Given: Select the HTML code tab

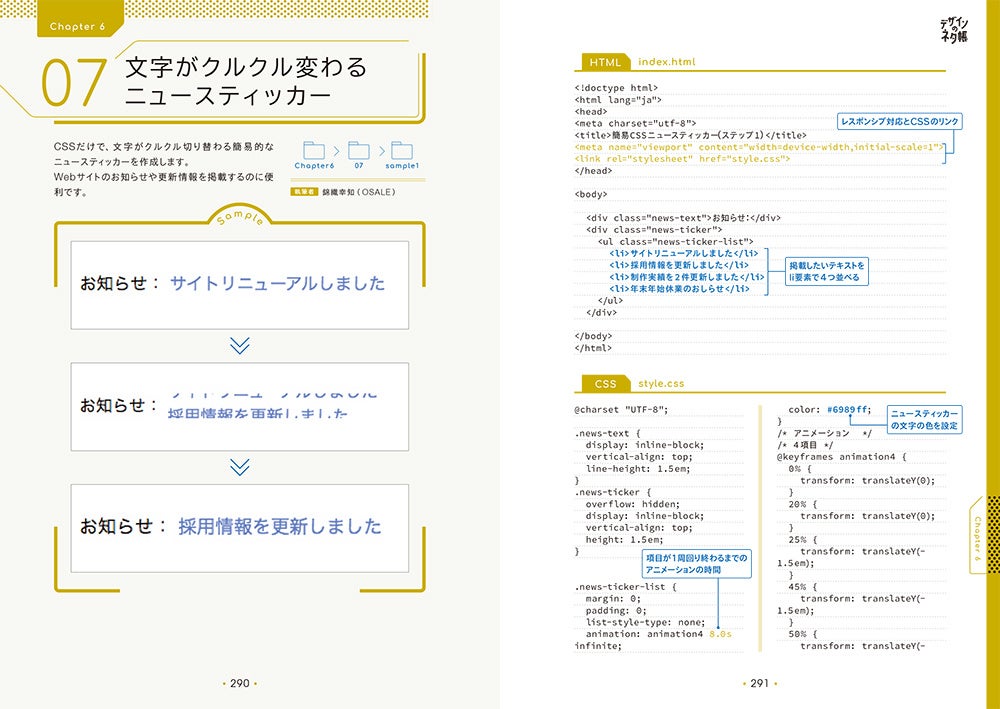Looking at the screenshot, I should coord(605,62).
